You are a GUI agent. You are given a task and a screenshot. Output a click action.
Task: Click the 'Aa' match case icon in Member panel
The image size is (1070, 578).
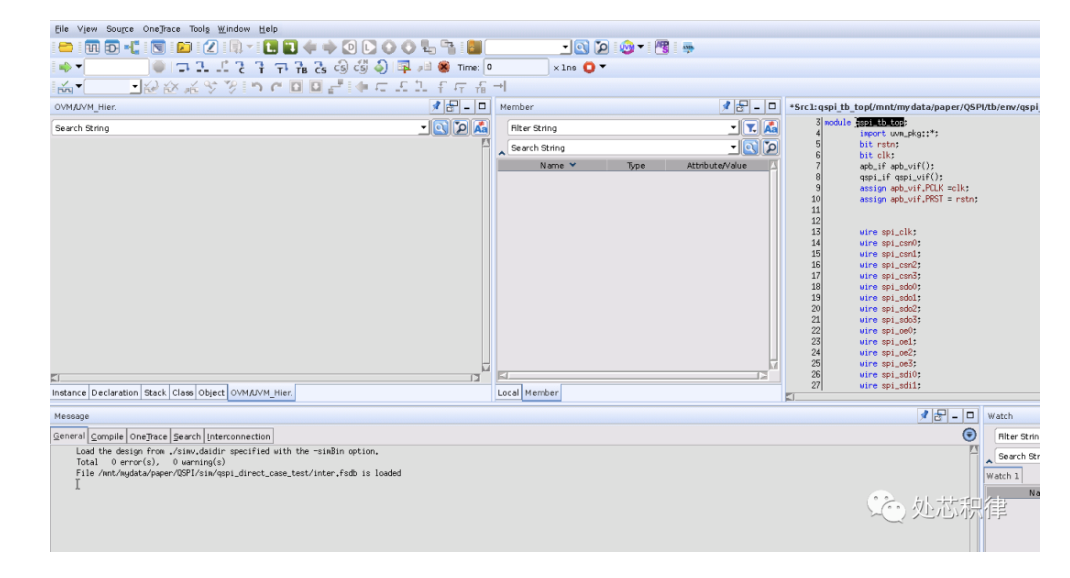[770, 128]
